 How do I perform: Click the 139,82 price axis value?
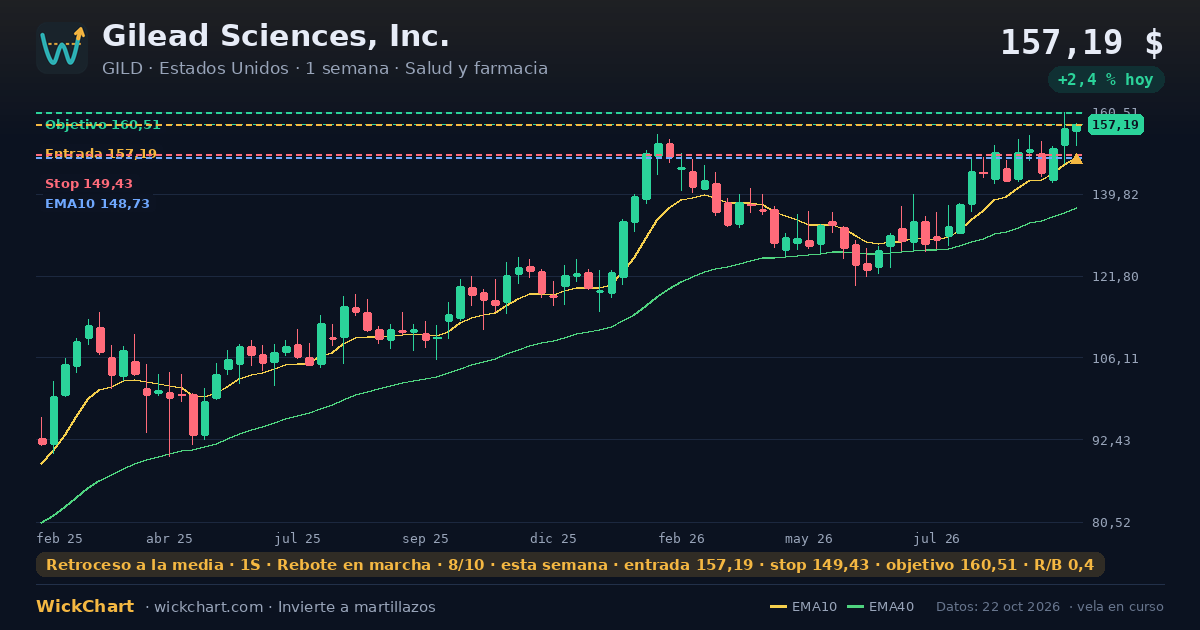(x=1116, y=194)
